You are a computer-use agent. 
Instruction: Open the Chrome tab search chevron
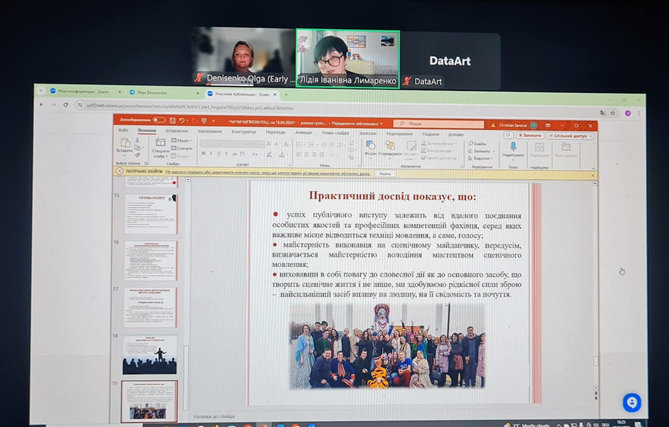(41, 91)
